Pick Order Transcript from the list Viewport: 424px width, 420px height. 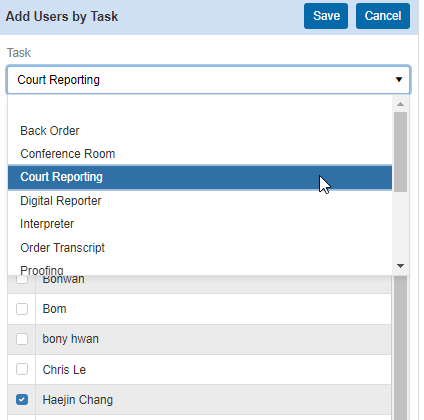[x=200, y=248]
